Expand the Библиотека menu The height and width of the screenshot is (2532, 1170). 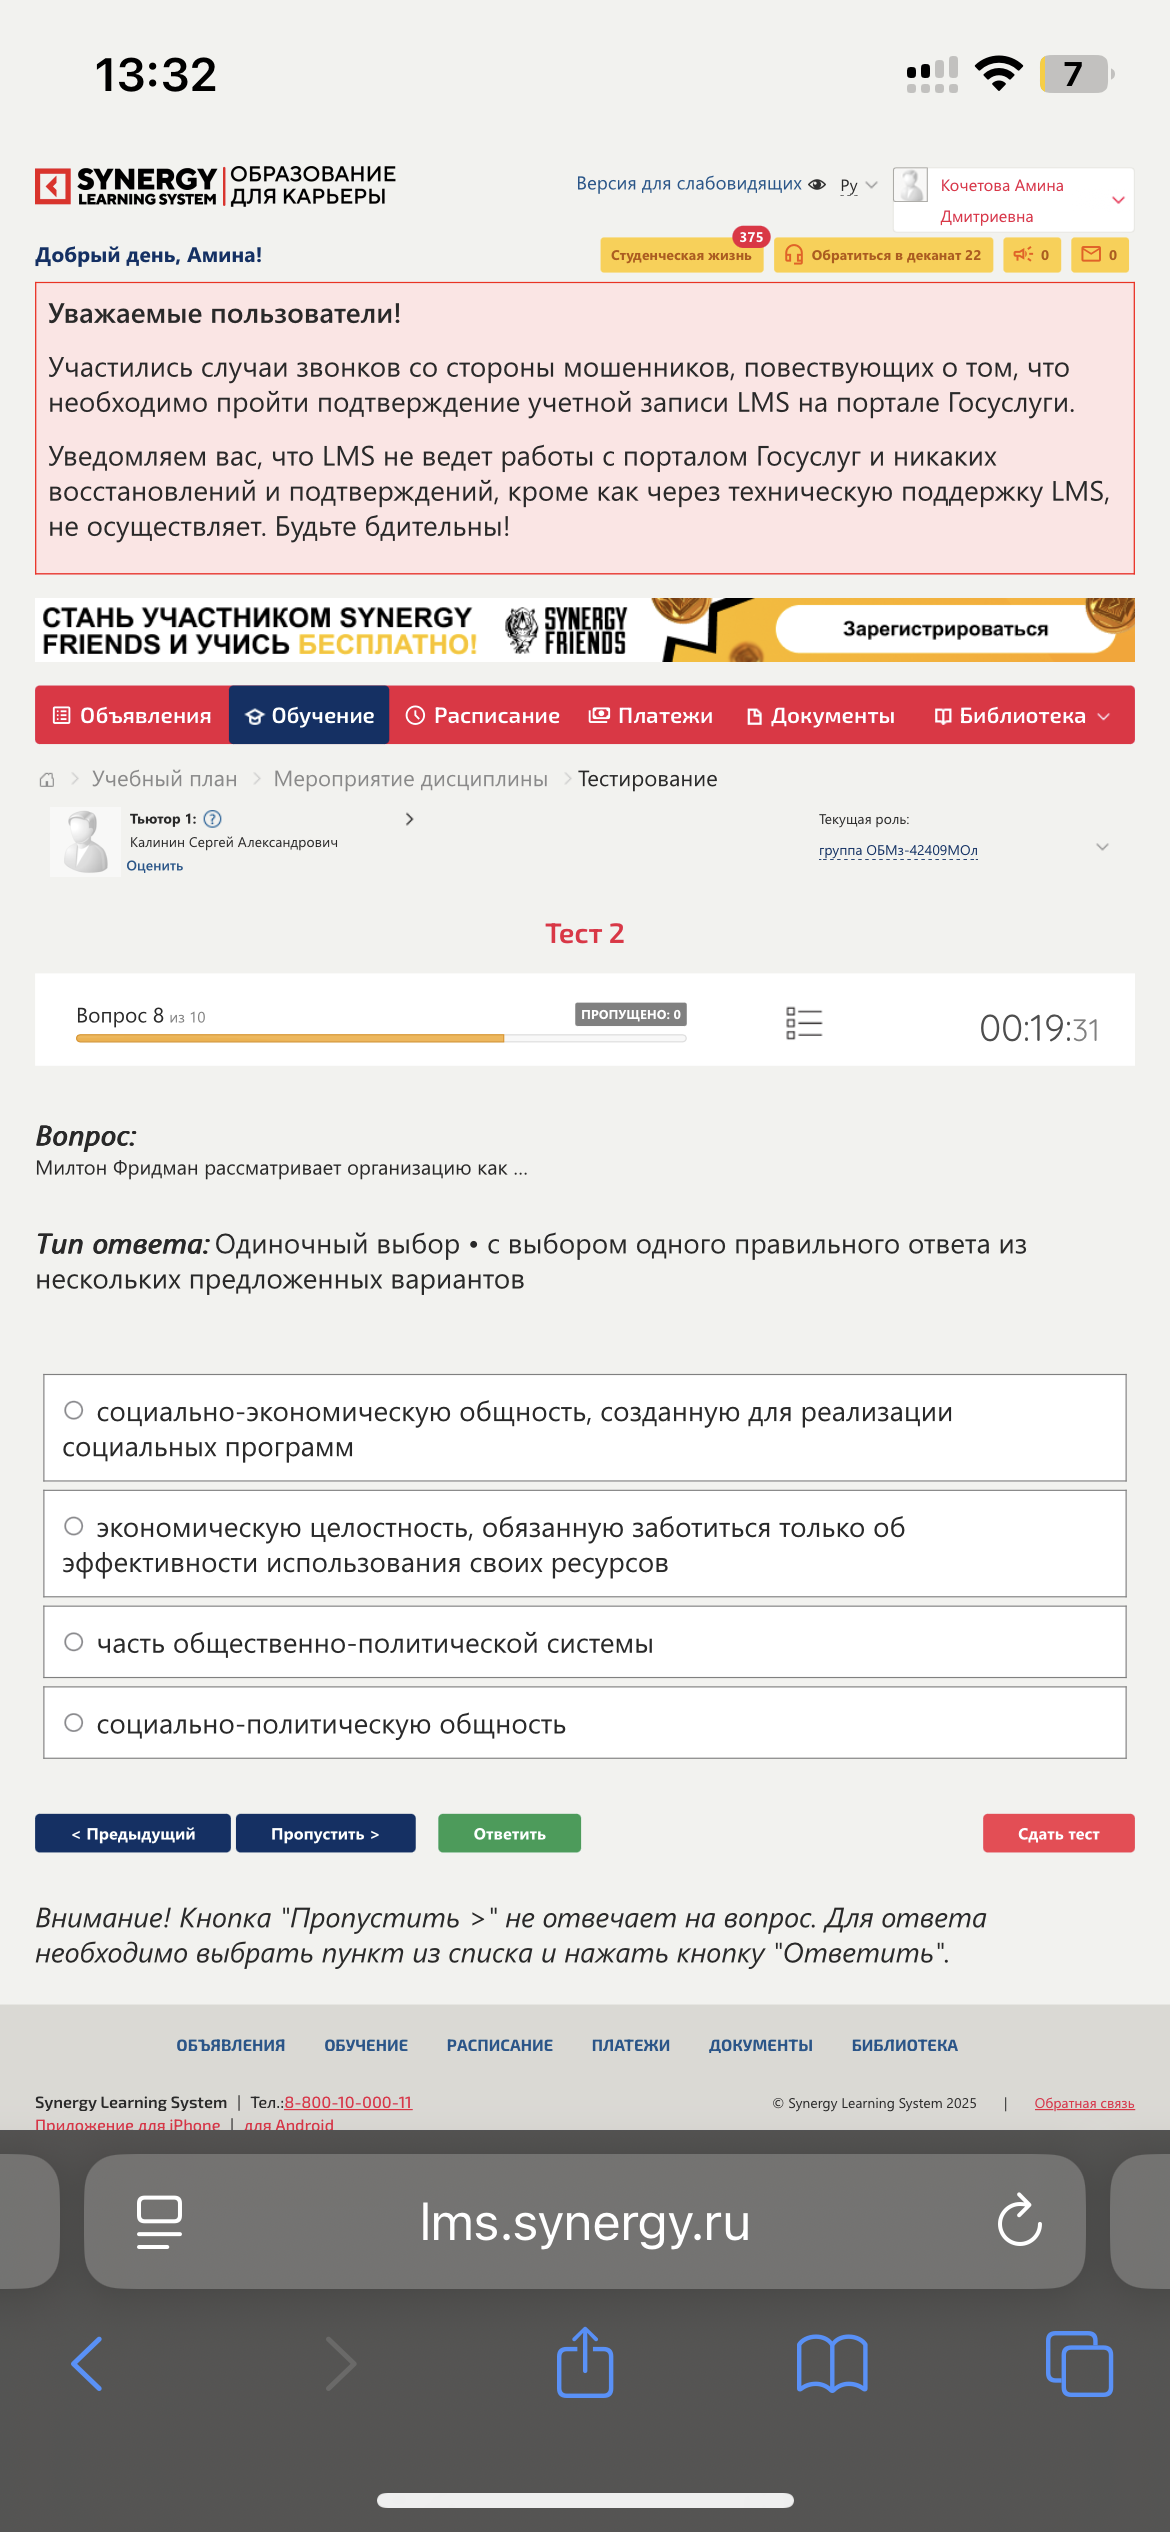point(1022,715)
